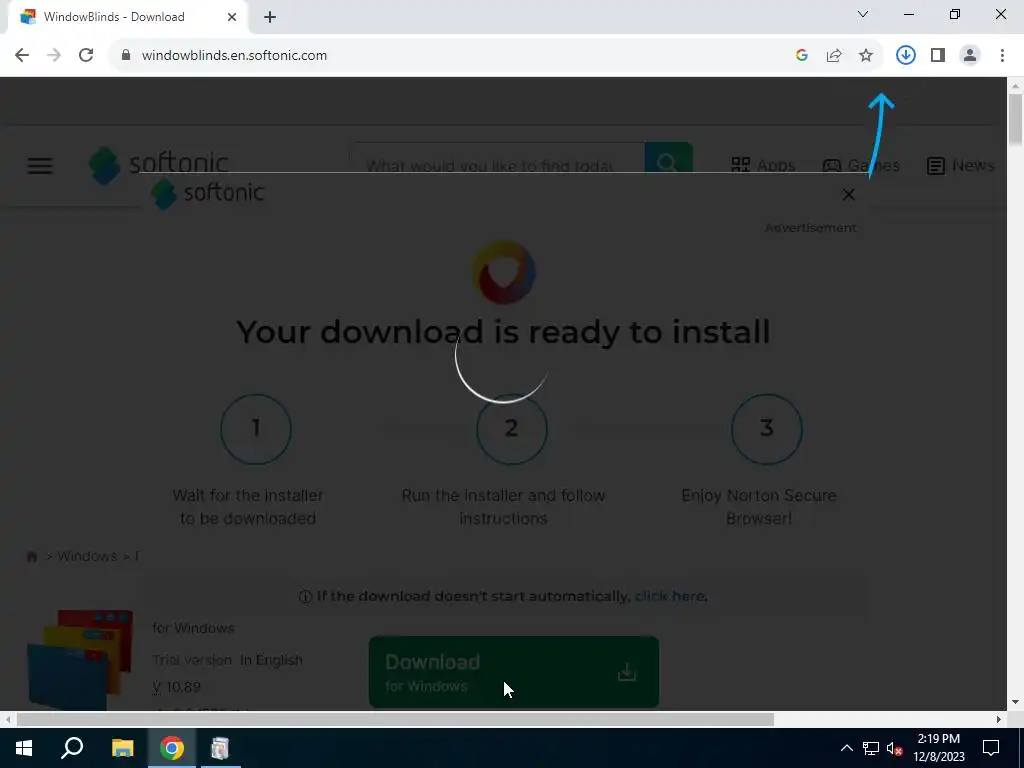
Task: Close the Softonic download popup
Action: point(848,194)
